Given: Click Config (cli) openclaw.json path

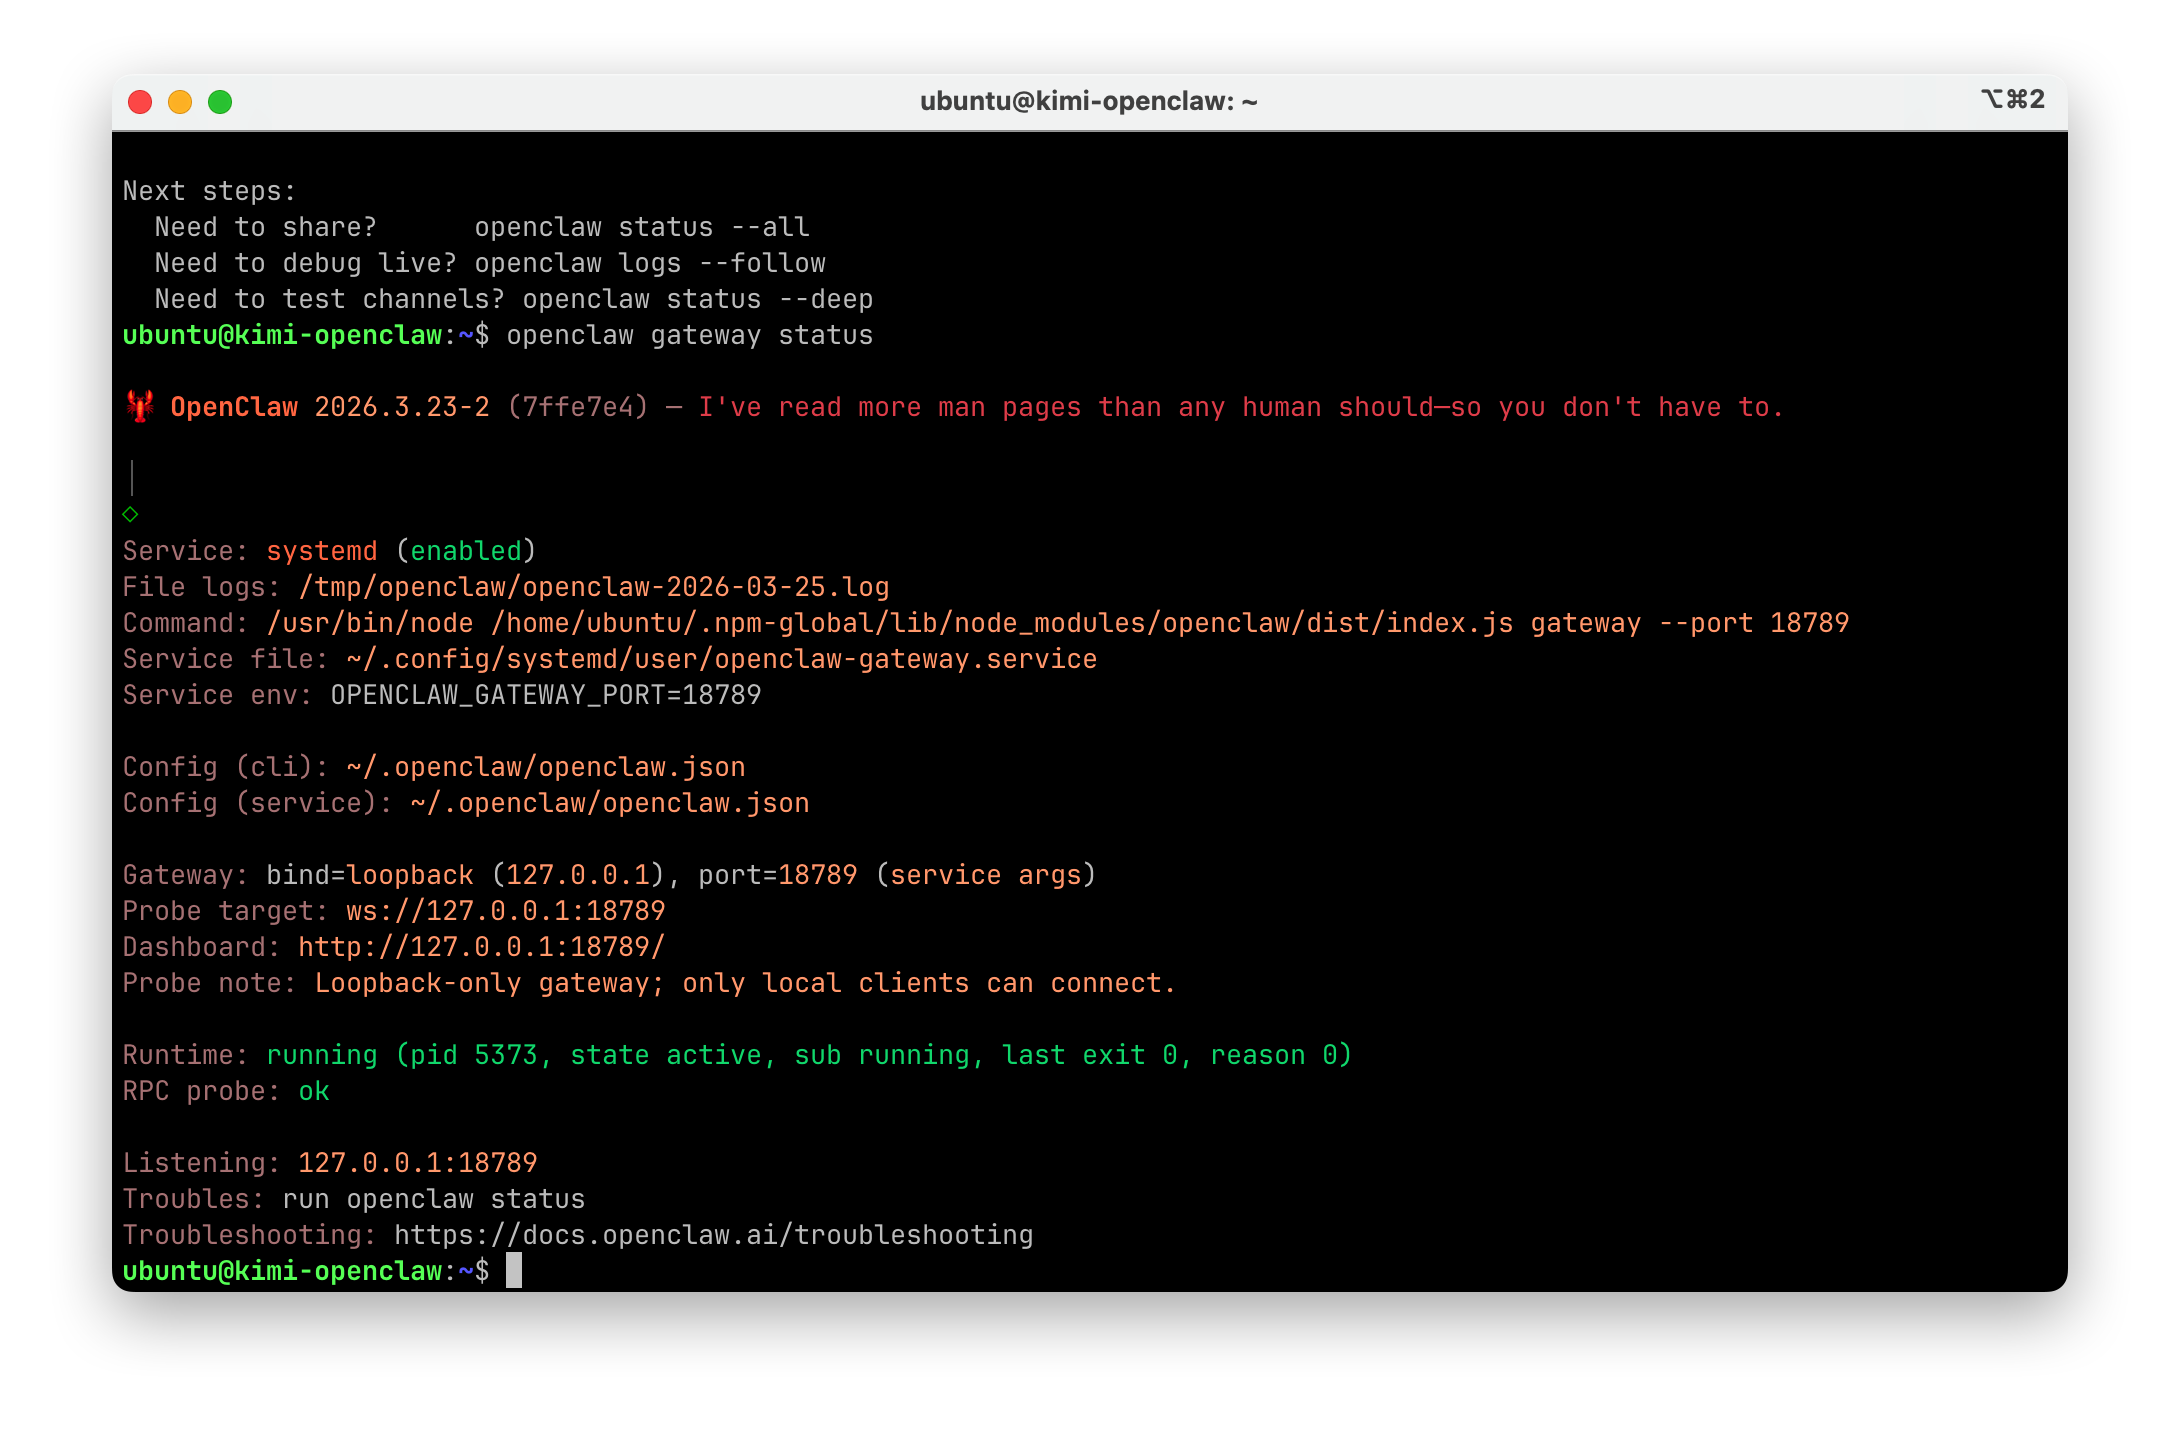Looking at the screenshot, I should point(545,767).
